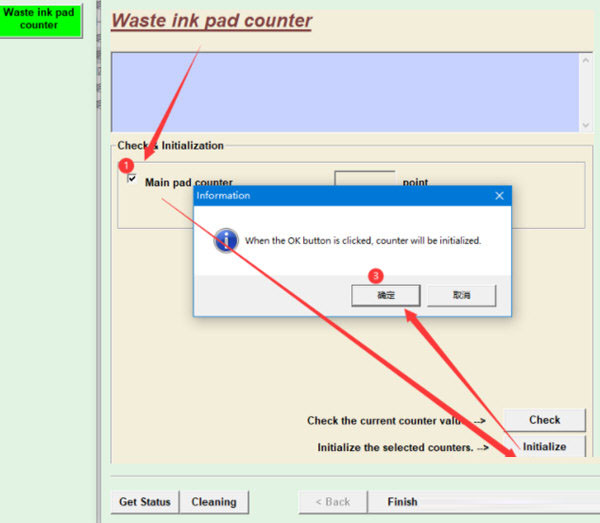Go to the previous page with < Back
Screen dimensions: 600x523
pos(333,502)
